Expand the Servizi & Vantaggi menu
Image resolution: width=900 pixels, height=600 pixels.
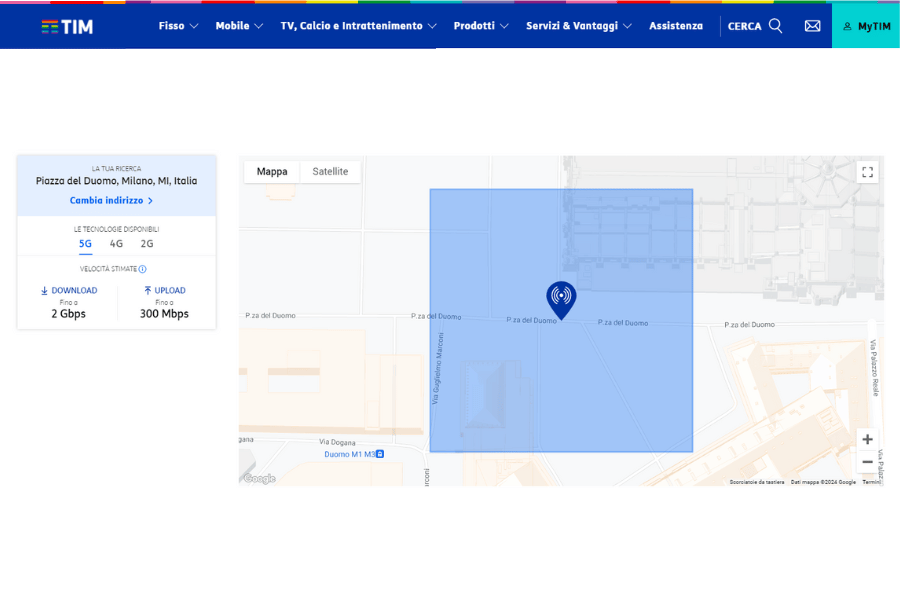[579, 26]
